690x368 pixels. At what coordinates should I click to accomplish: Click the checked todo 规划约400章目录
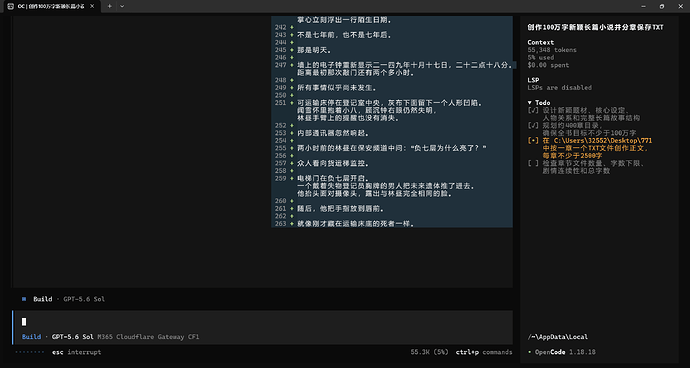pyautogui.click(x=582, y=129)
